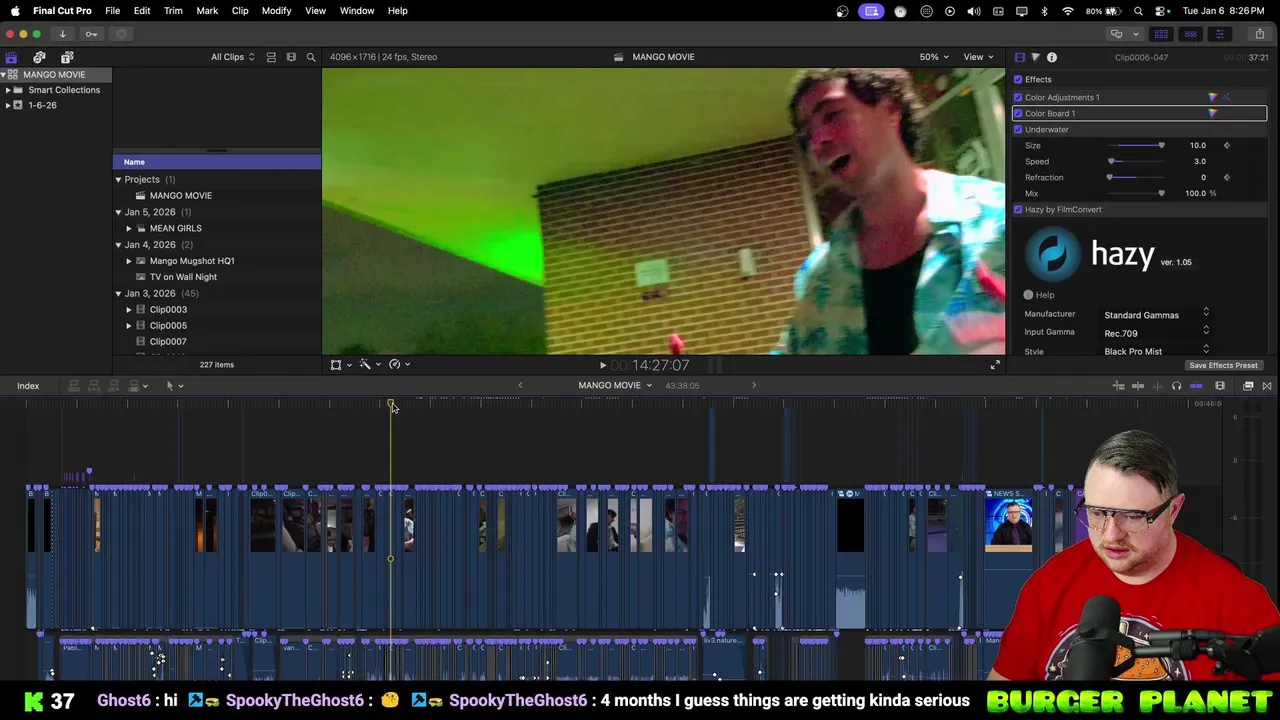The width and height of the screenshot is (1280, 720).
Task: Open the color inspector triangle icon
Action: point(1035,57)
